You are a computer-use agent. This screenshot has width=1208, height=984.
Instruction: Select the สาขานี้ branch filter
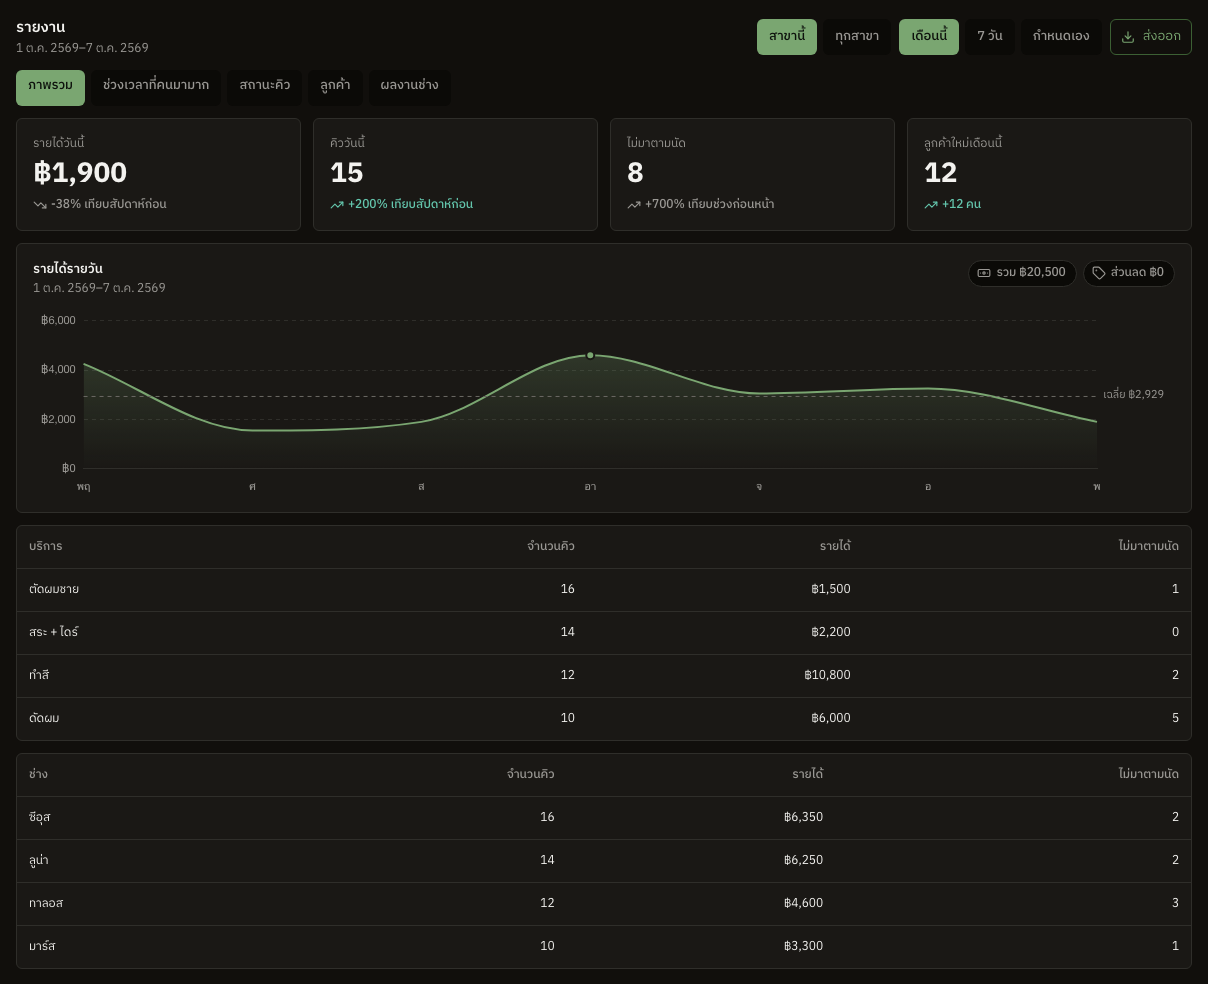click(x=787, y=37)
